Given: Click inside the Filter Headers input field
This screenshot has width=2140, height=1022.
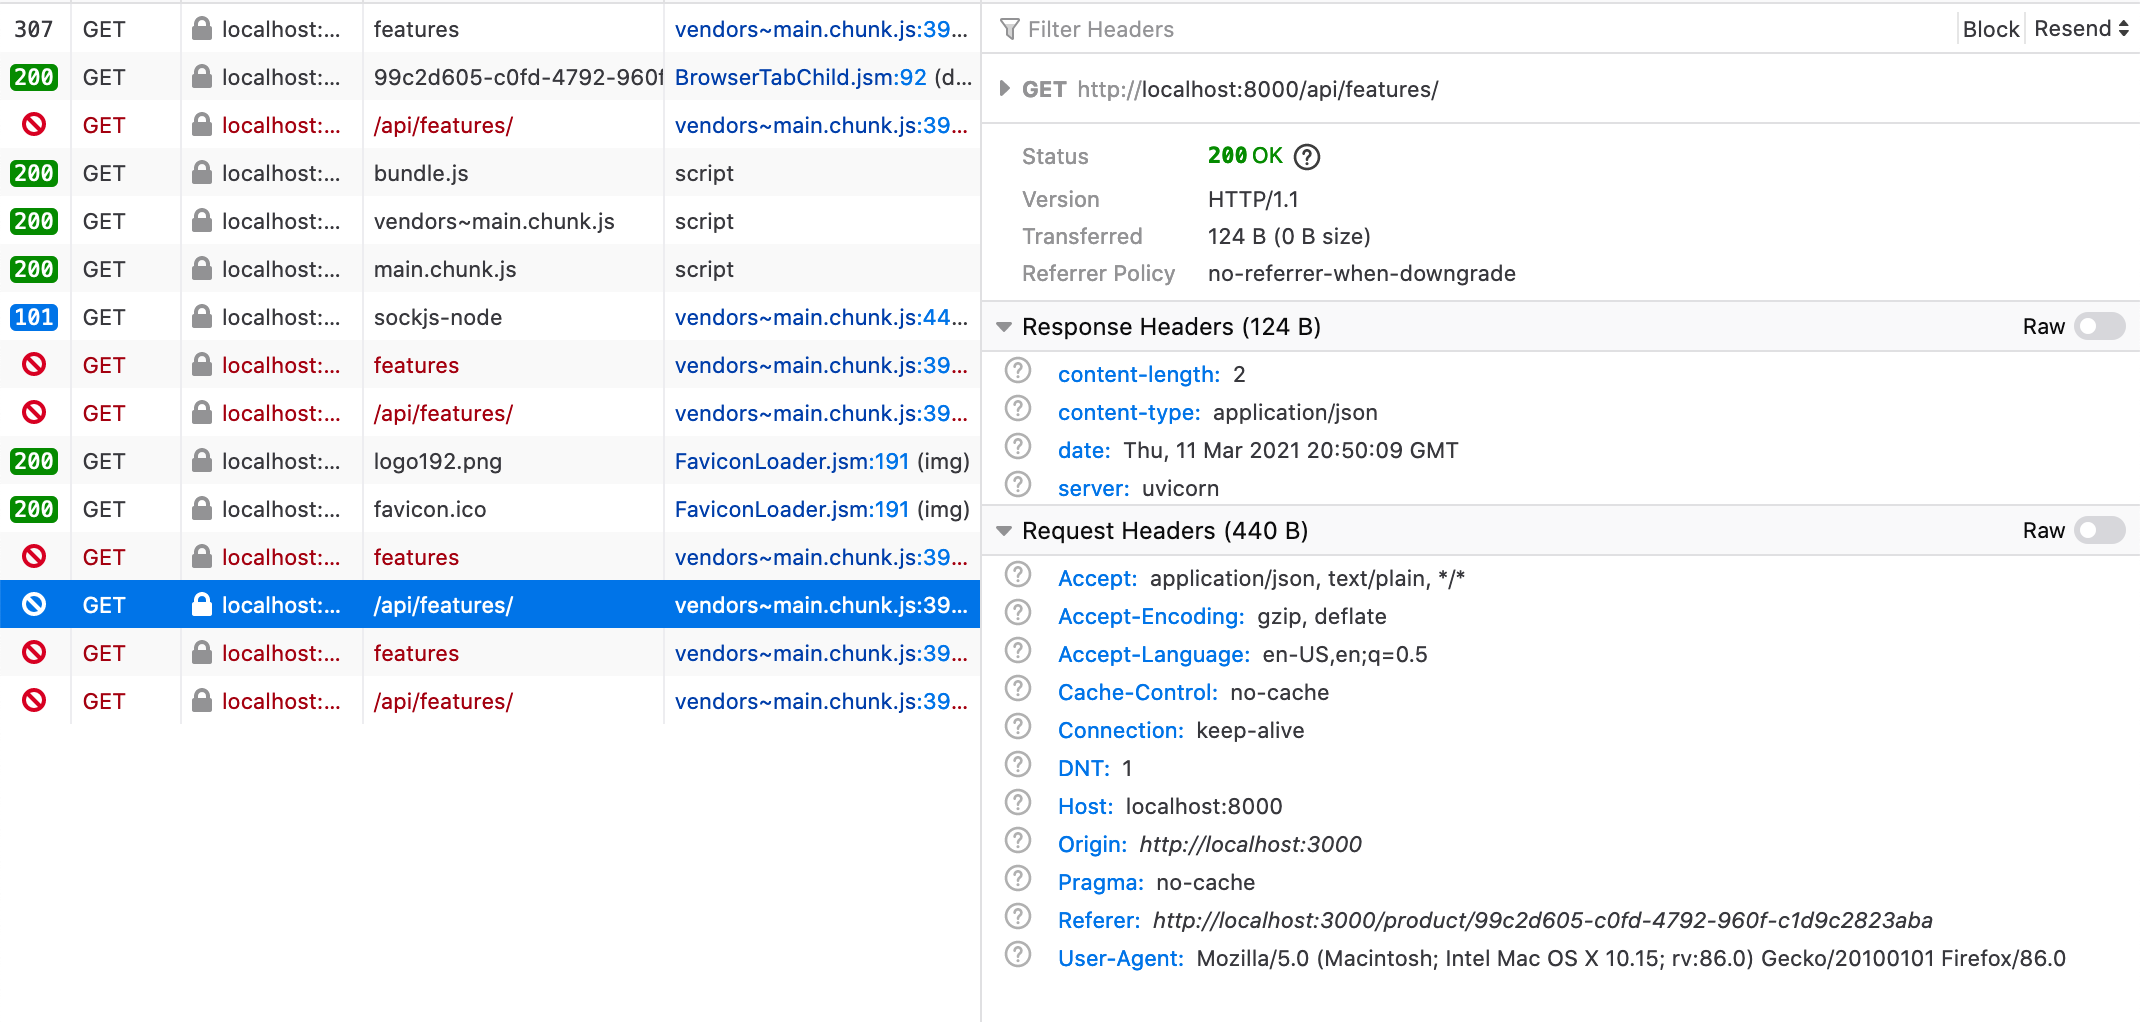Looking at the screenshot, I should pyautogui.click(x=1200, y=29).
